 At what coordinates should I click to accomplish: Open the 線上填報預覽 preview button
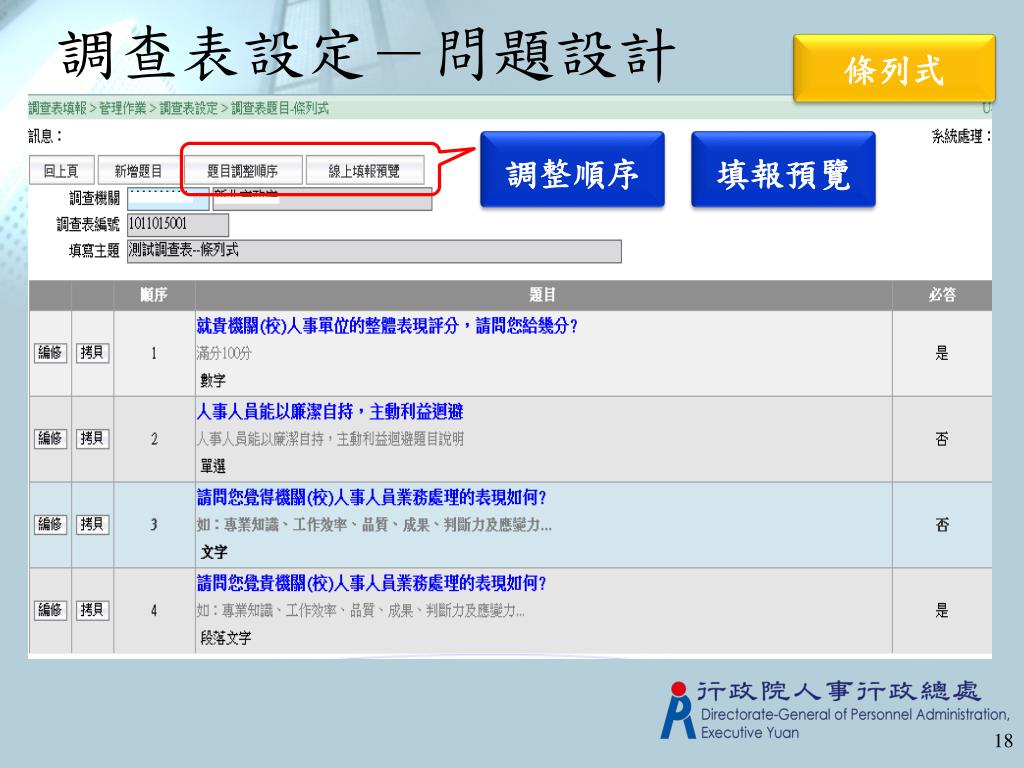click(364, 170)
